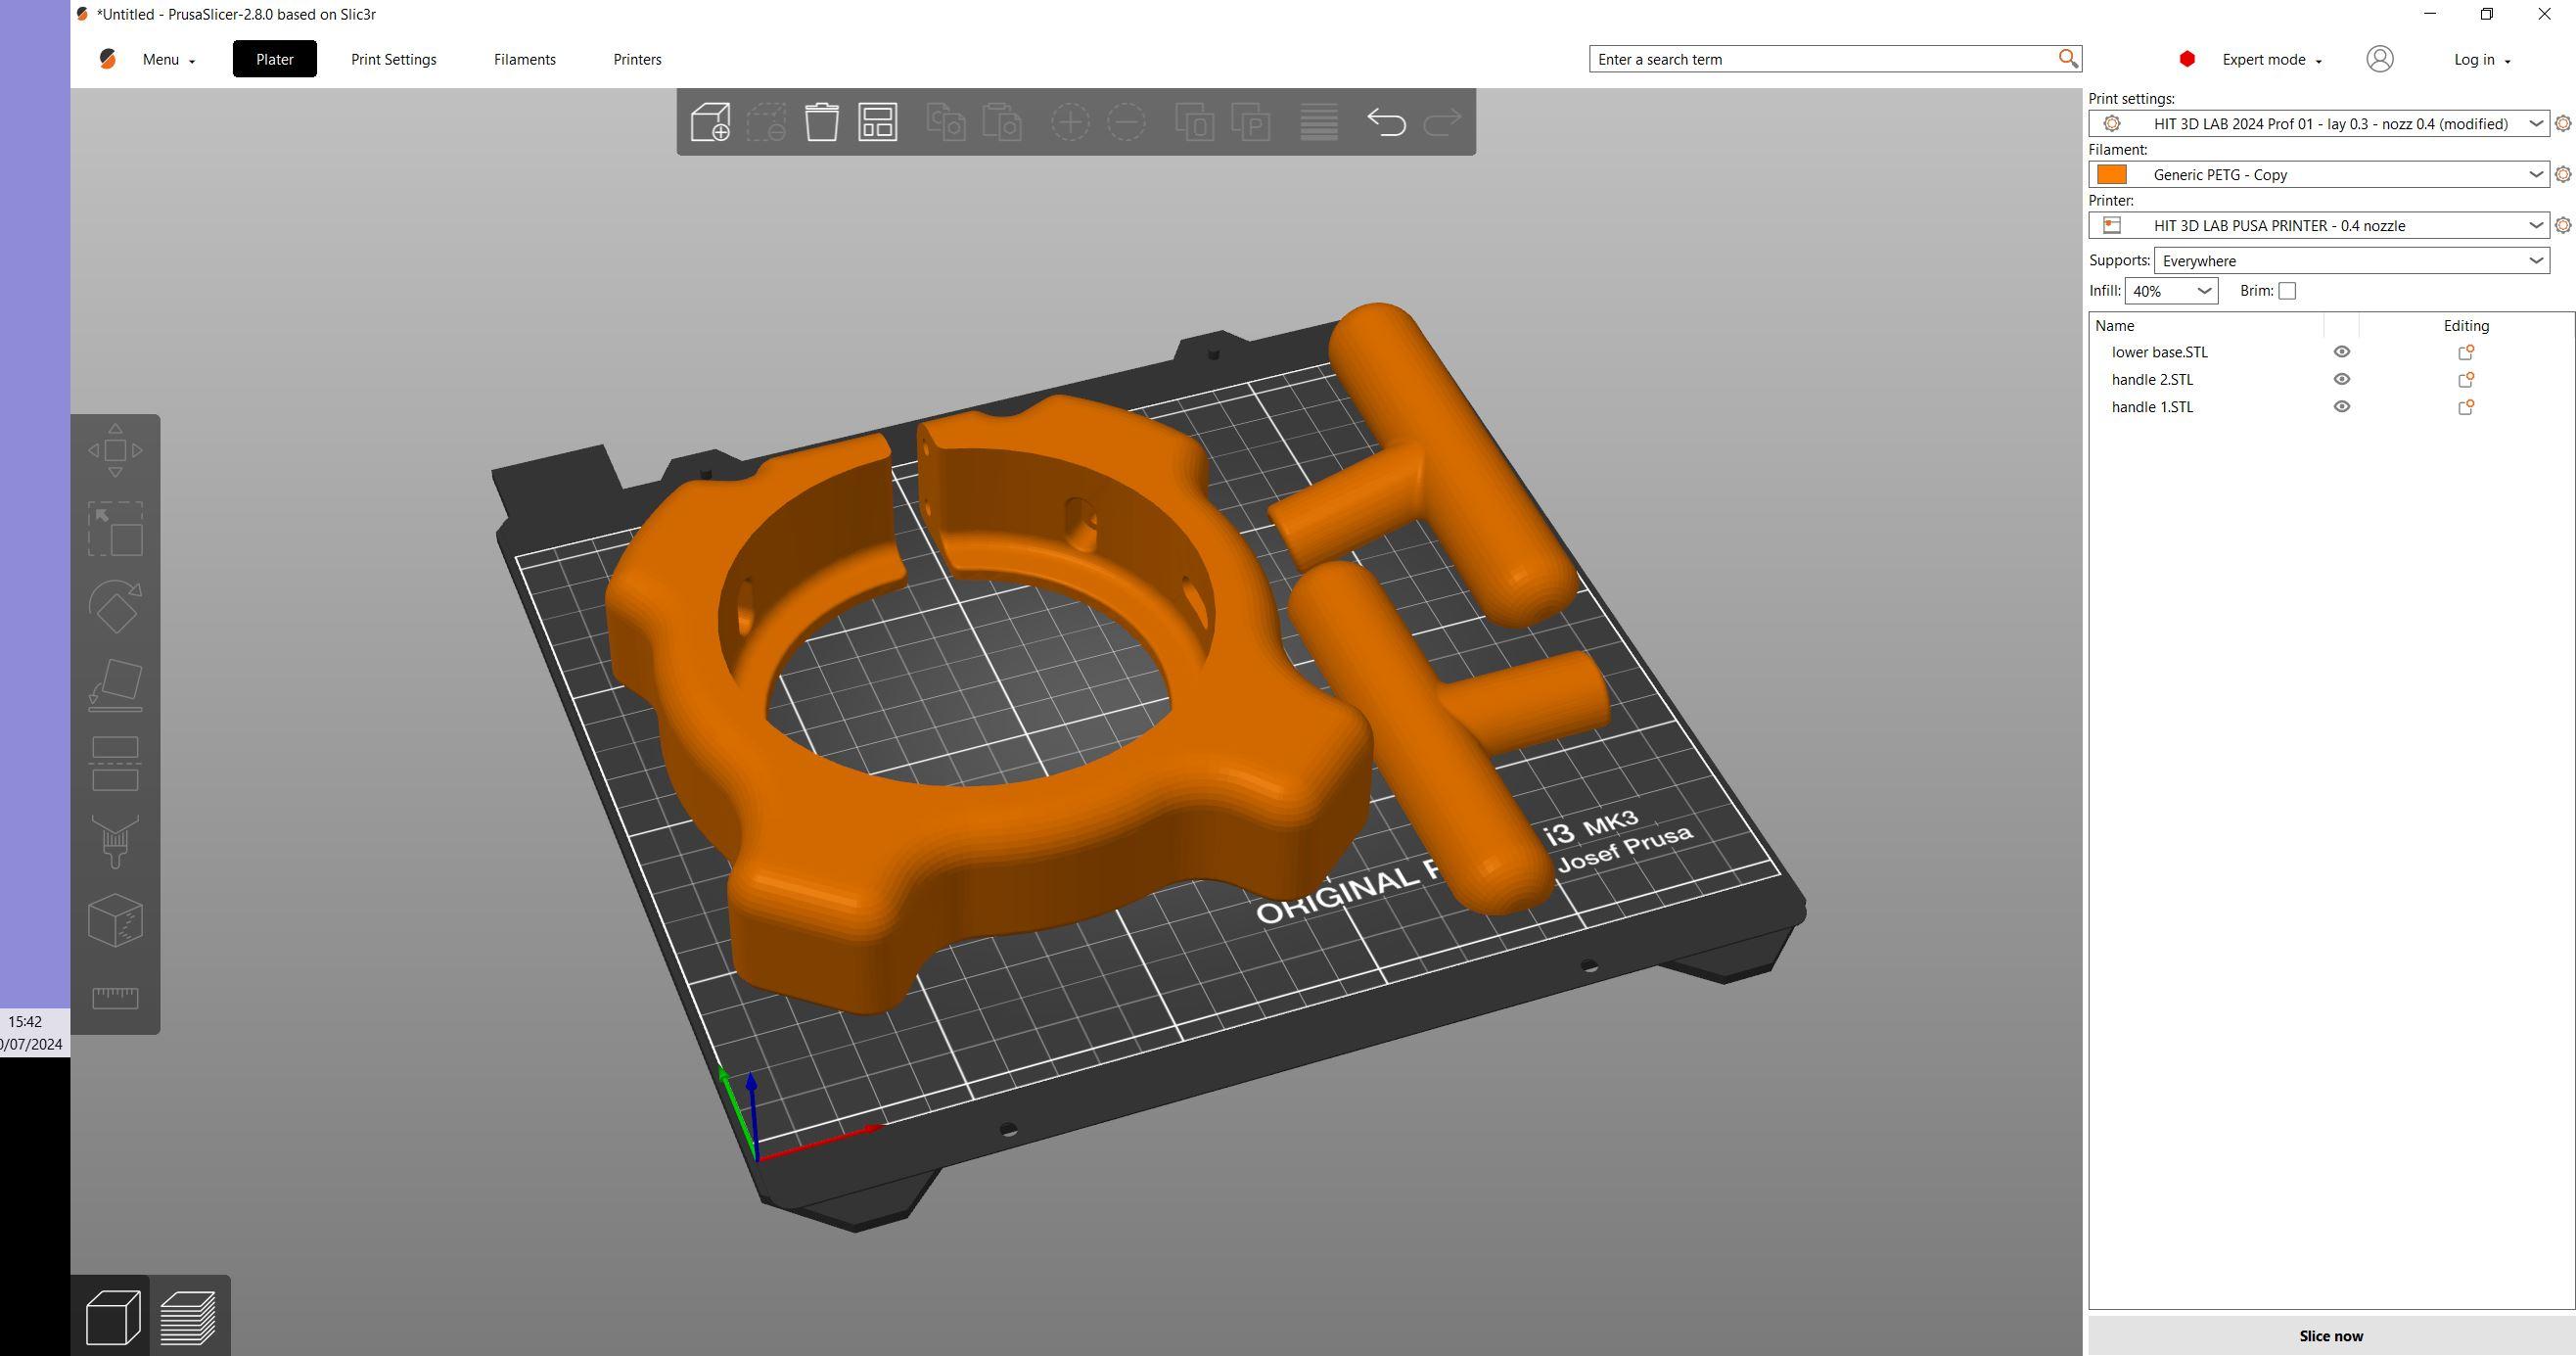Image resolution: width=2576 pixels, height=1356 pixels.
Task: Switch to the Filaments tab
Action: 525,59
